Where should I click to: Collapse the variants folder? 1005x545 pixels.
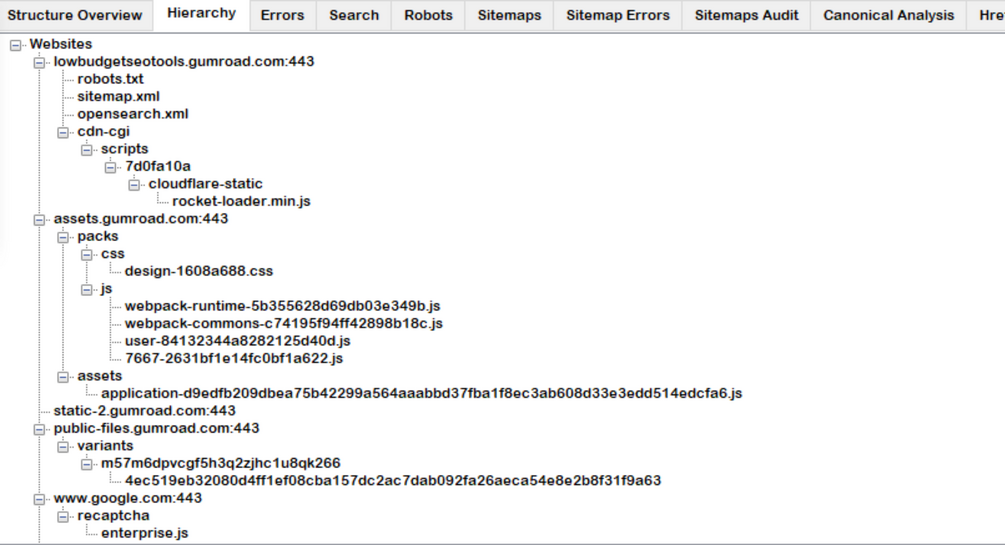coord(63,446)
